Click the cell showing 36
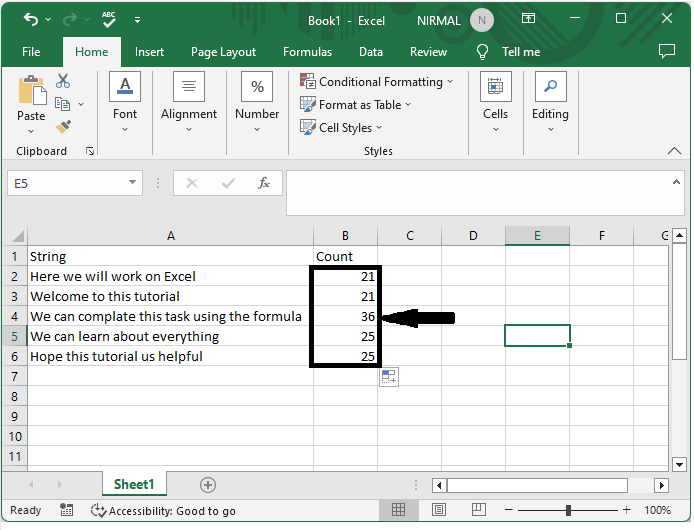 pos(345,317)
